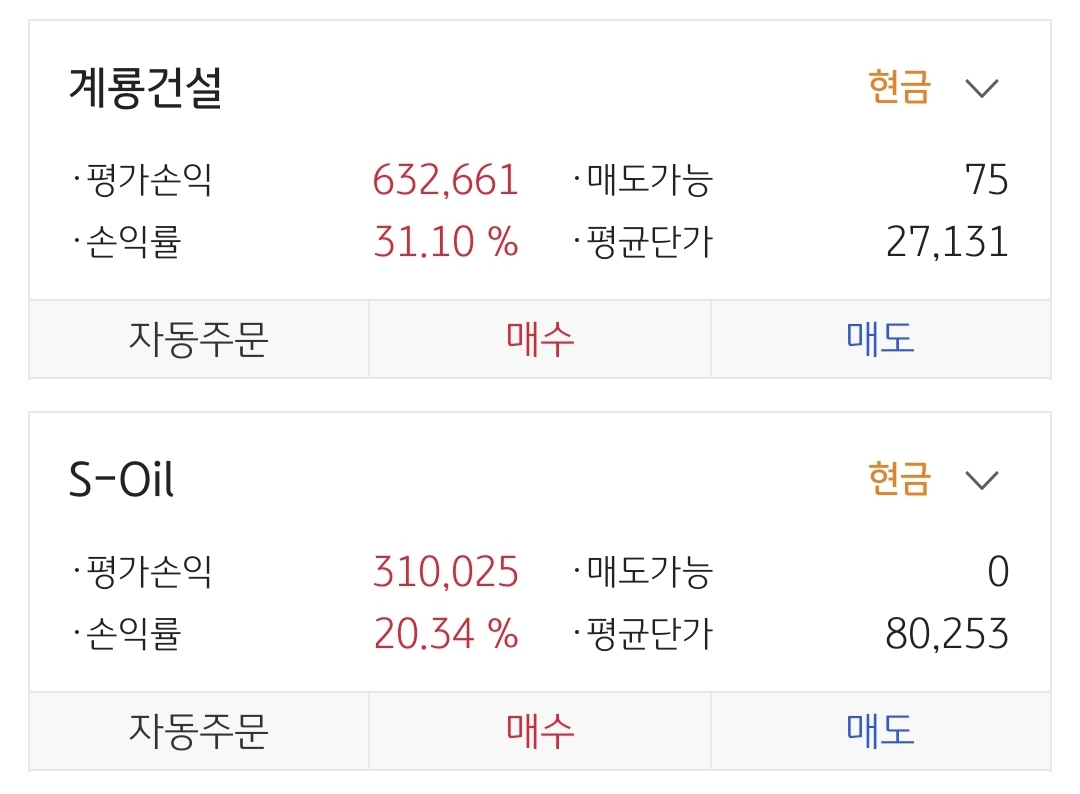Viewport: 1080px width, 794px height.
Task: Tap 매도 to sell S-Oil
Action: tap(880, 731)
